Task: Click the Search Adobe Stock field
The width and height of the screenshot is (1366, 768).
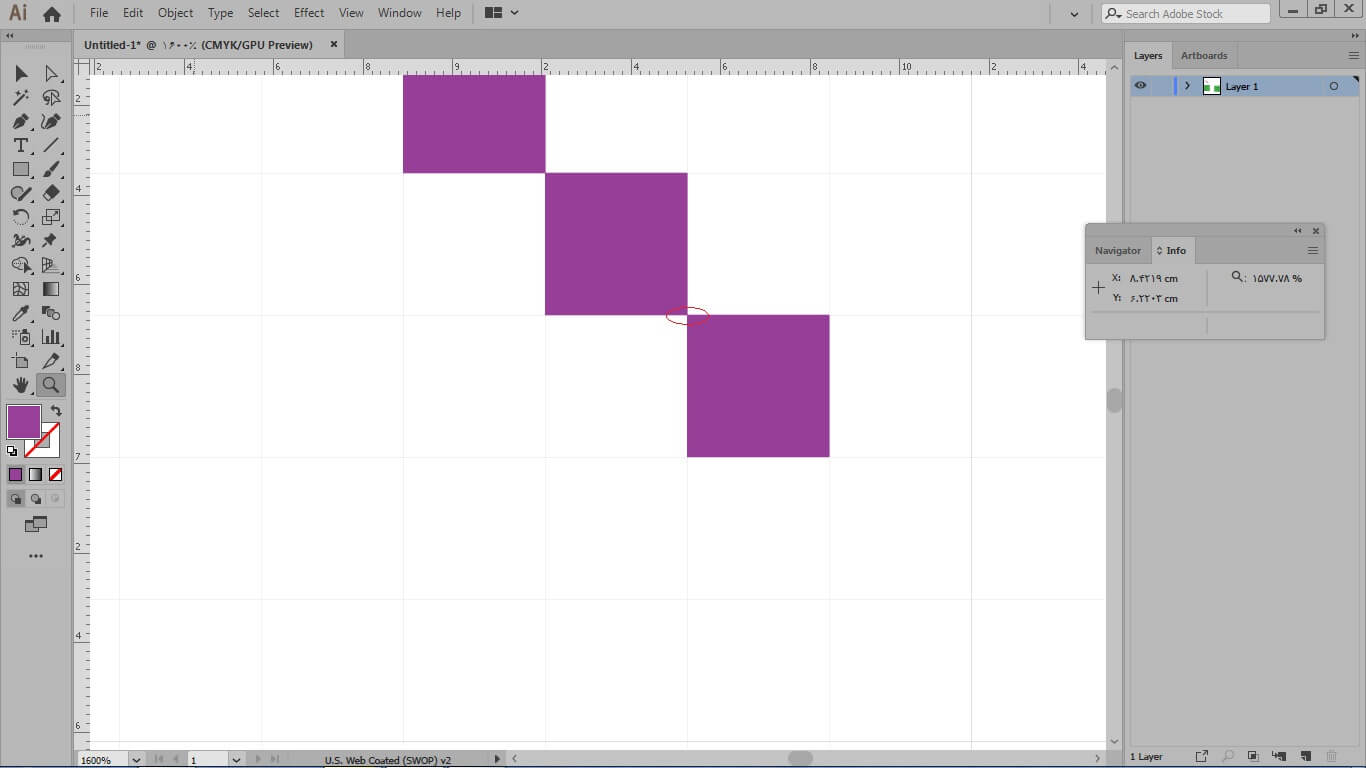Action: tap(1185, 14)
